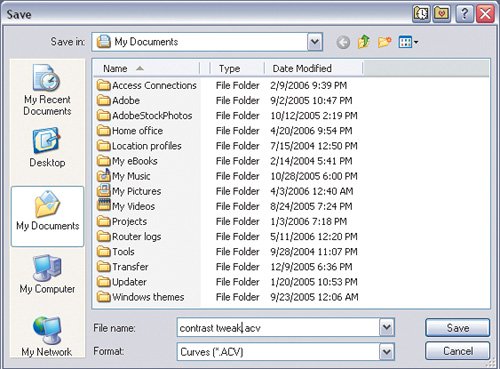Sort the list by Date Modified column
The image size is (500, 369).
pyautogui.click(x=313, y=68)
